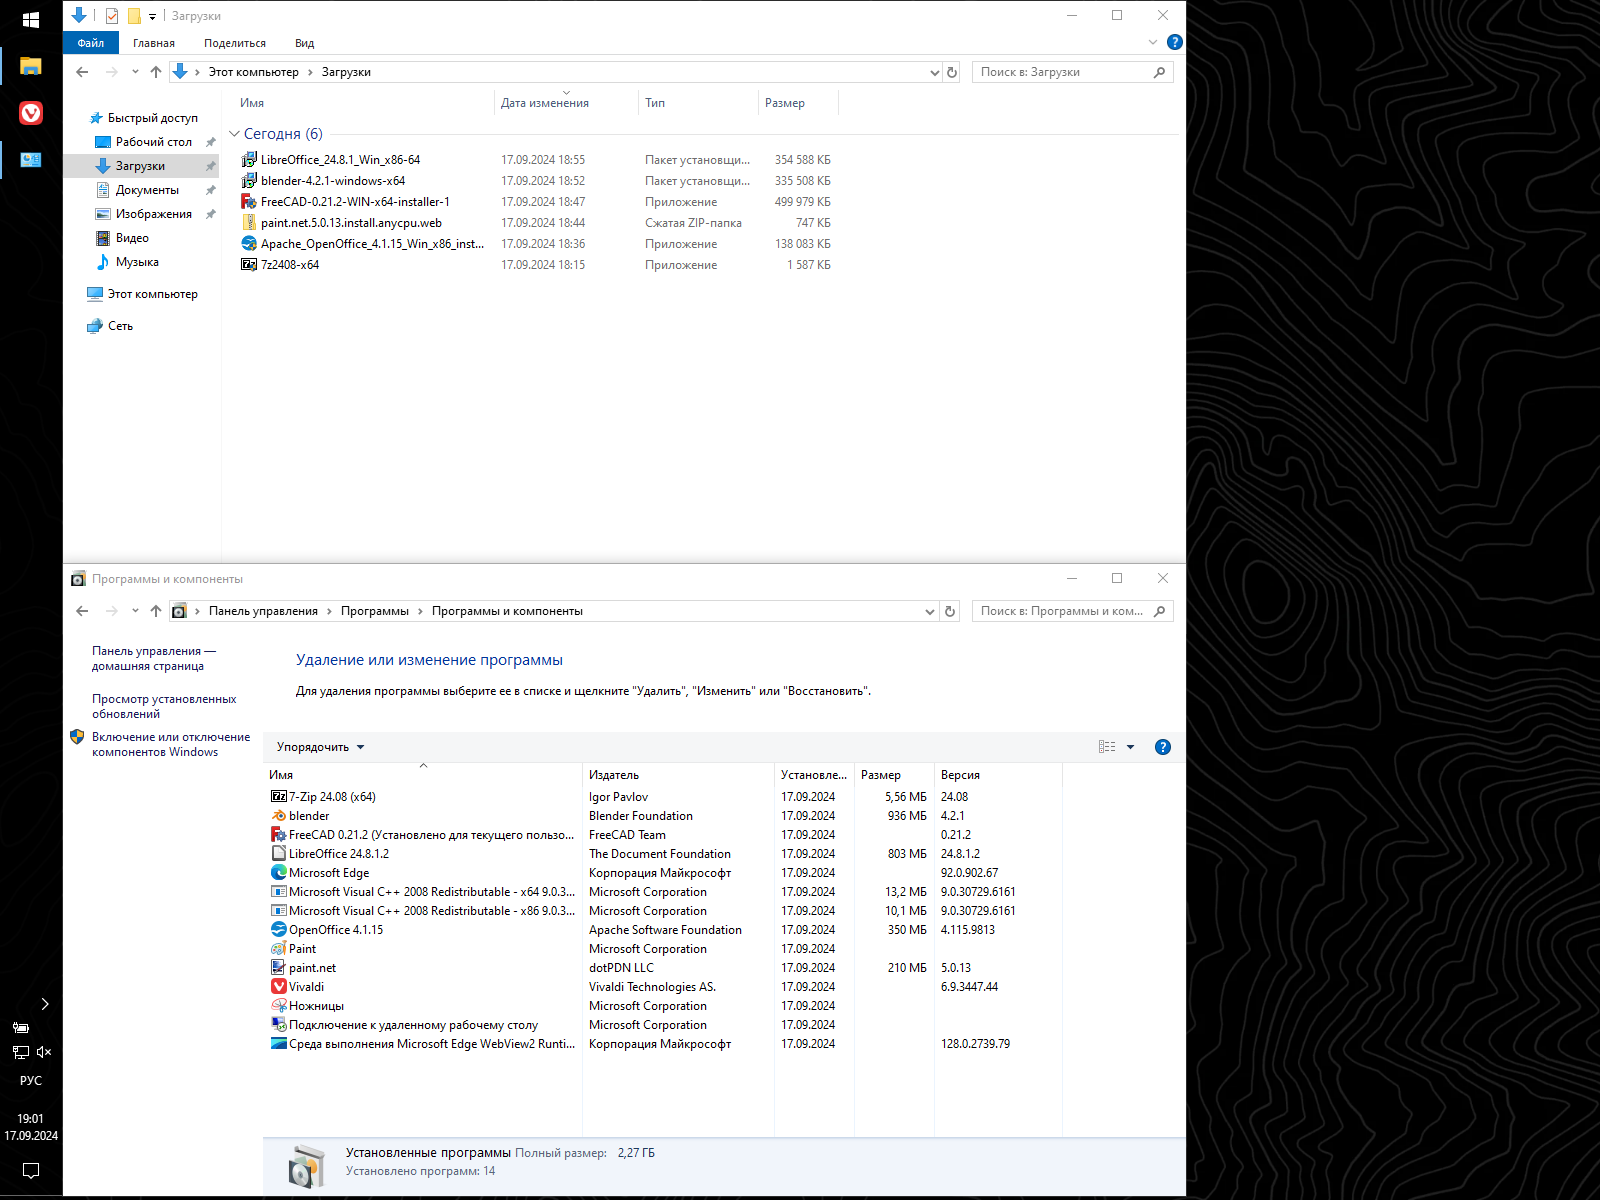Viewport: 1600px width, 1200px height.
Task: Click taskbar clock showing 19:01
Action: [x=31, y=1119]
